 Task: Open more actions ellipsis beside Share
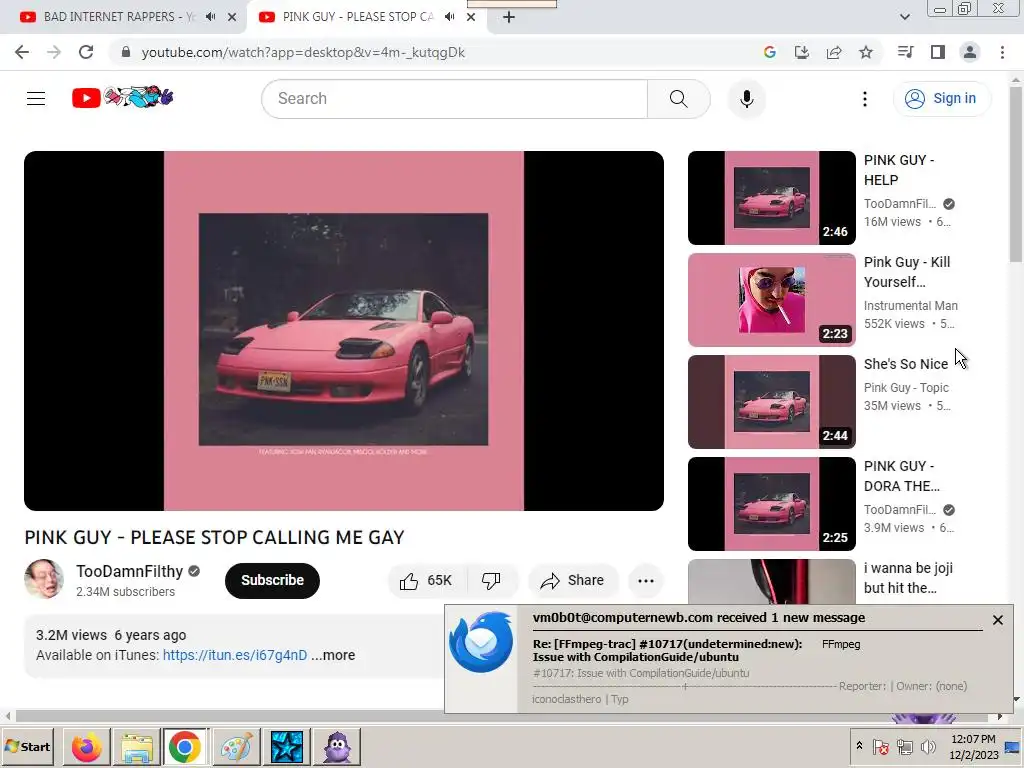pyautogui.click(x=645, y=581)
